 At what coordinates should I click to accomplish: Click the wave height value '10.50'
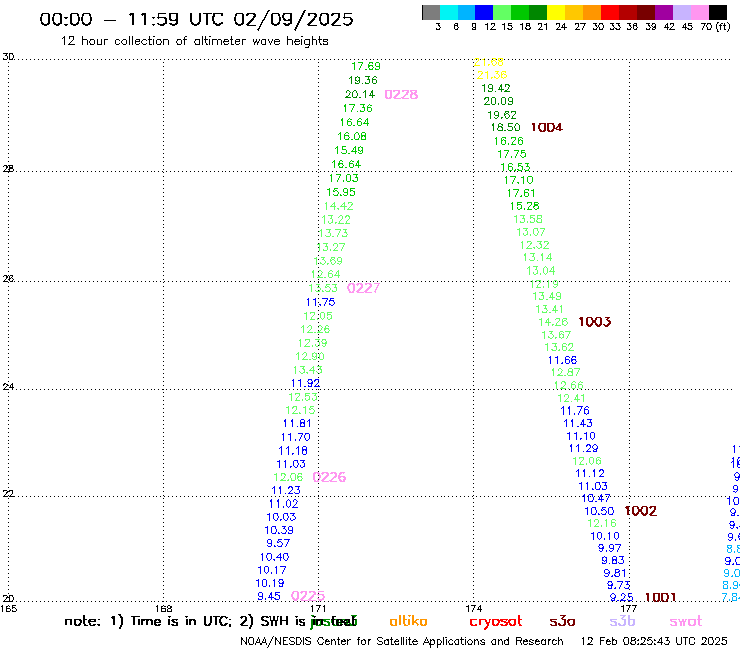(x=599, y=511)
